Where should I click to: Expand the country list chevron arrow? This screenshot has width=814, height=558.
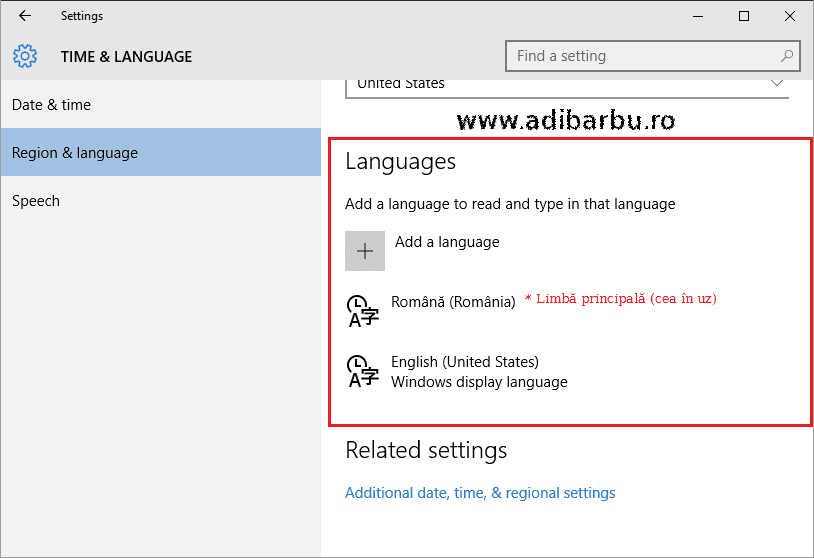(x=777, y=84)
